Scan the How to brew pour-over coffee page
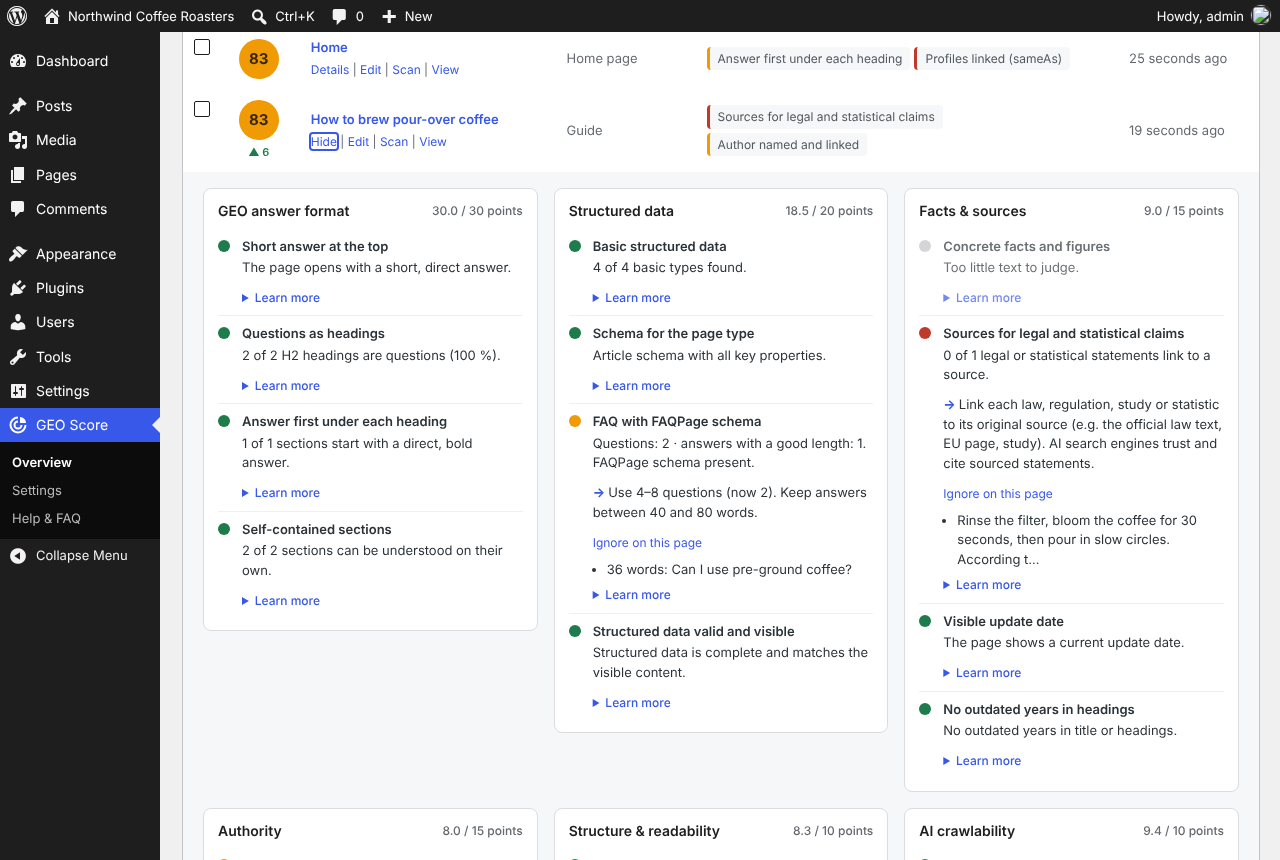This screenshot has width=1280, height=860. click(394, 142)
